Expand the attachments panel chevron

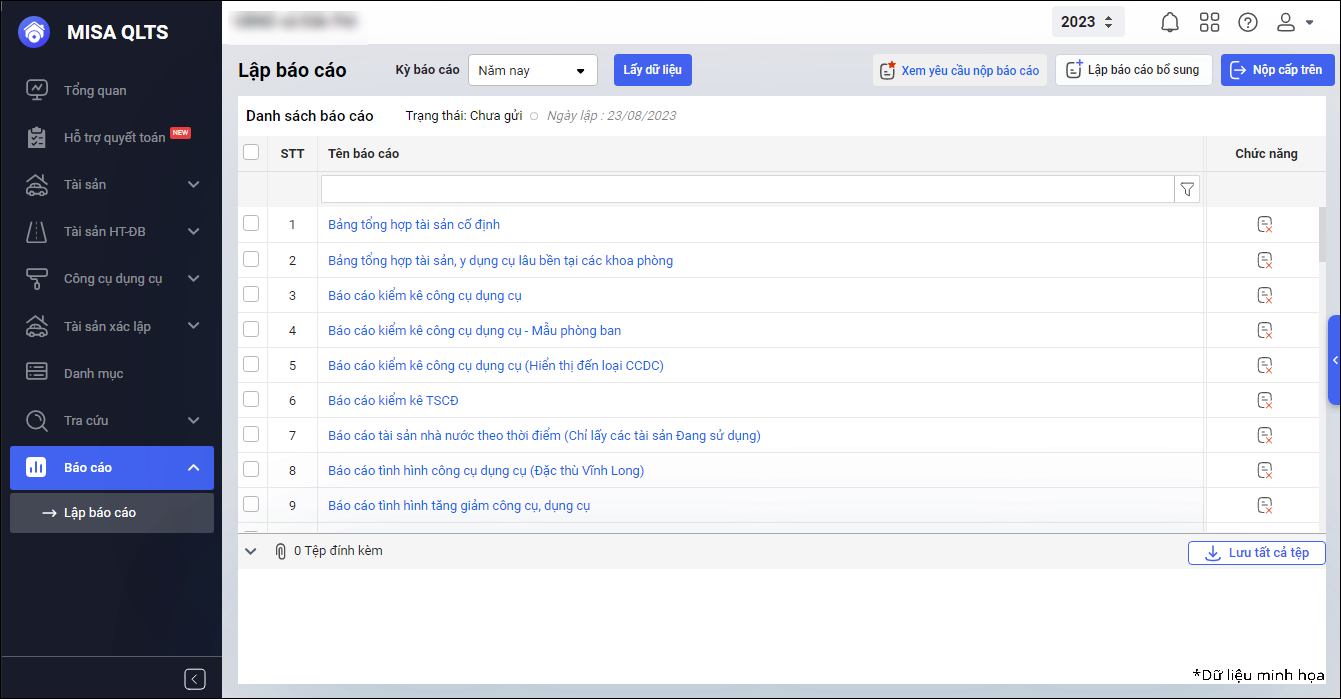(x=251, y=551)
